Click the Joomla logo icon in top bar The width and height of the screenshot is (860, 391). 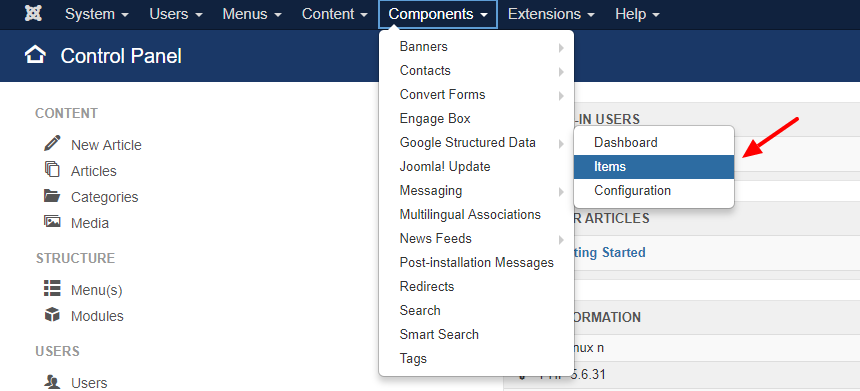33,14
